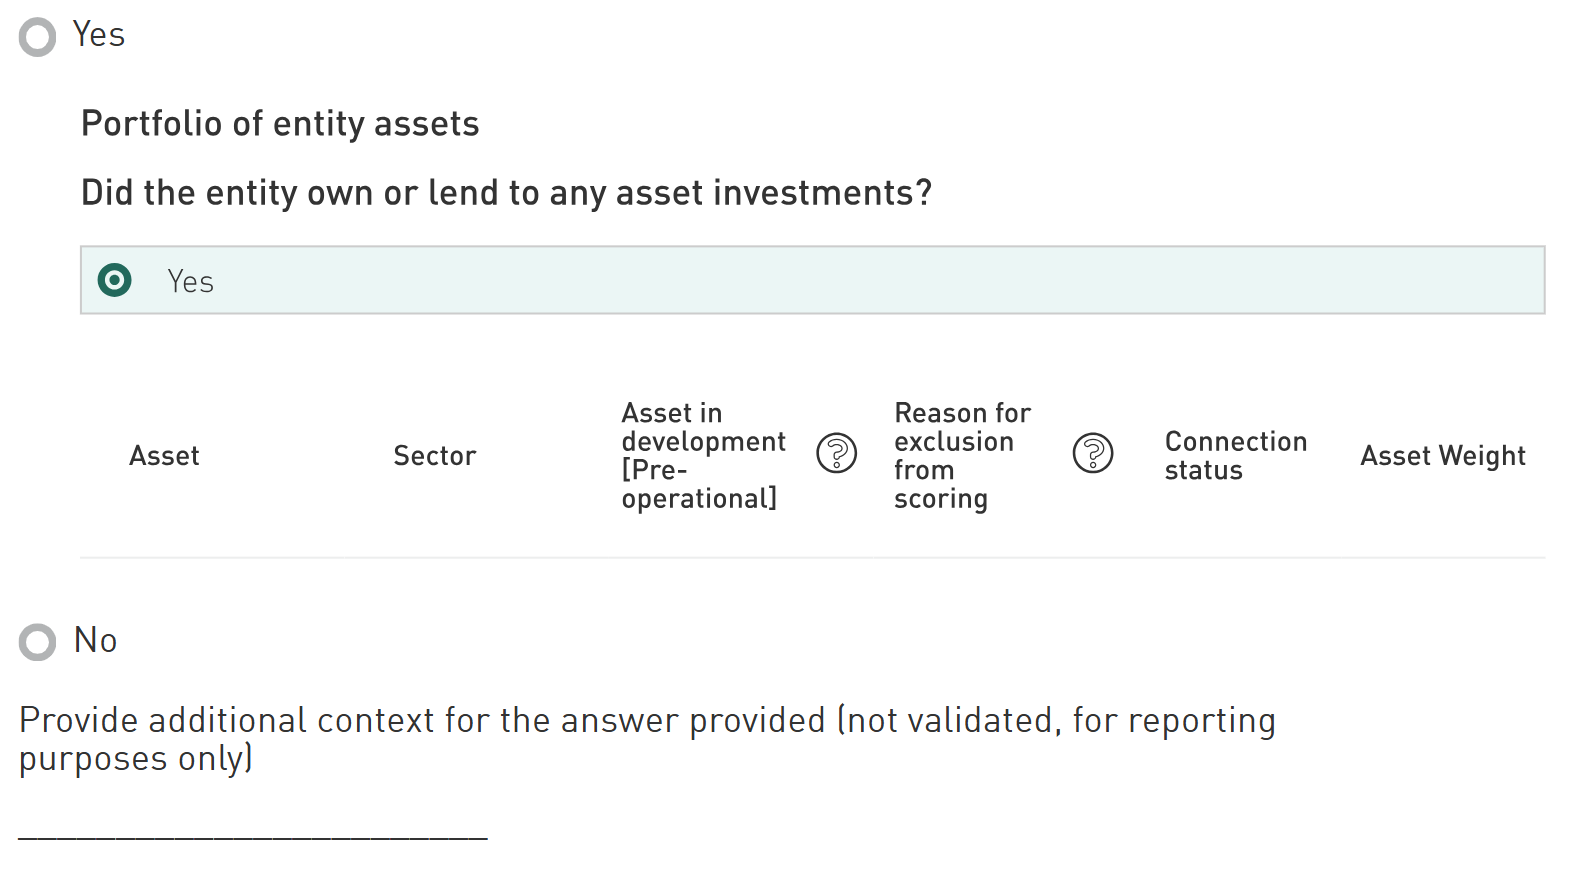Click Asset in development [Pre-operational] header

tap(703, 456)
